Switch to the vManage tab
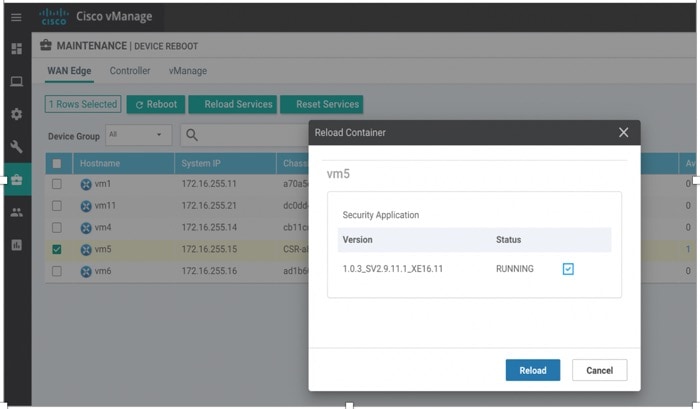This screenshot has height=409, width=700. (x=188, y=71)
